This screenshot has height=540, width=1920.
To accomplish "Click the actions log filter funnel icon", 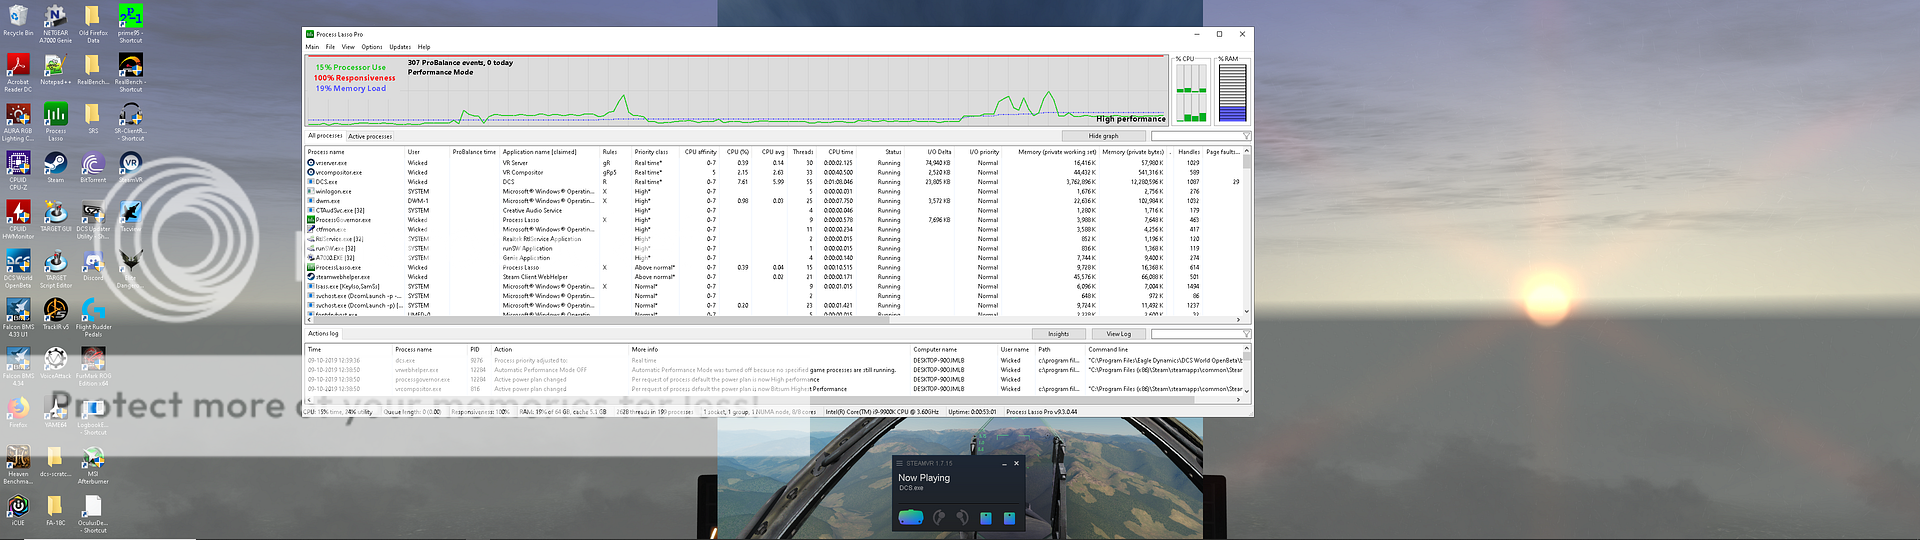I will pos(1246,334).
